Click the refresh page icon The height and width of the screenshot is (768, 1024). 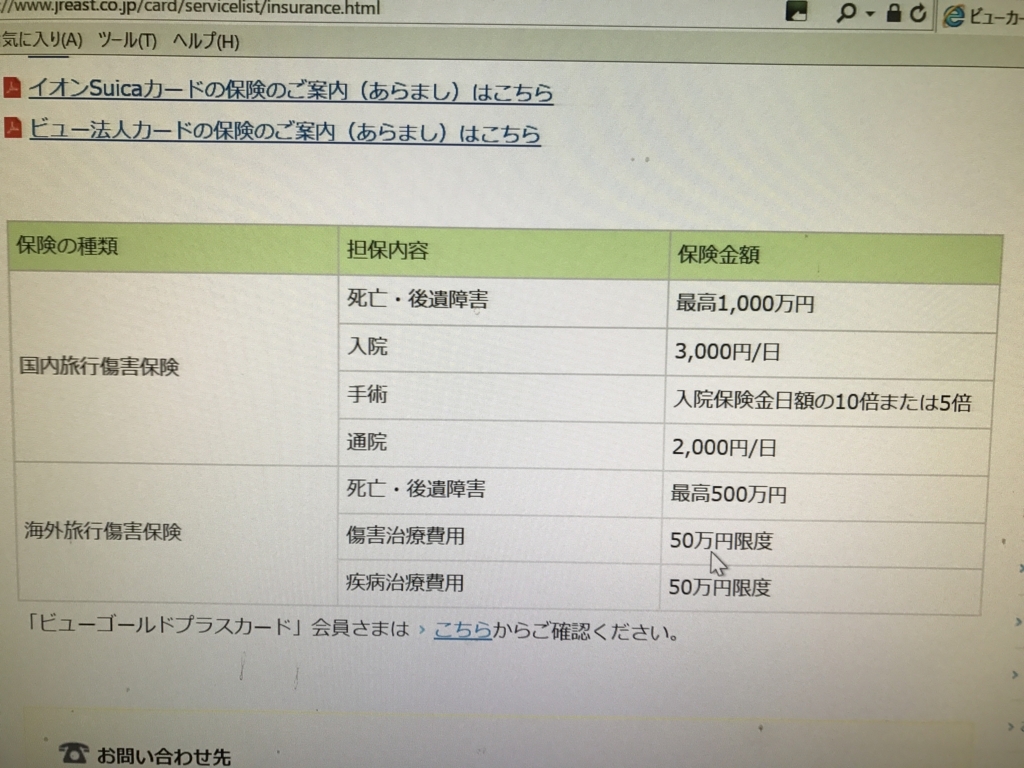coord(918,13)
